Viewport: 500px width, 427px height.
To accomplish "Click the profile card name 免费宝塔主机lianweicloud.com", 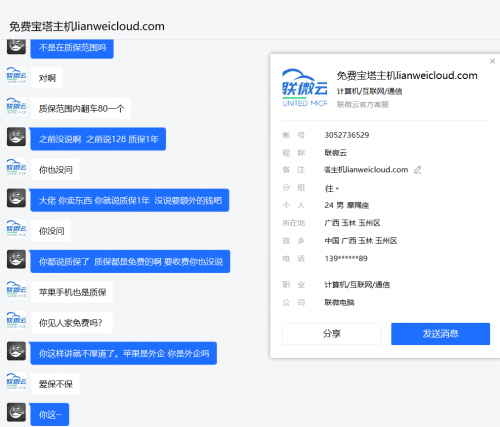I will coord(407,76).
